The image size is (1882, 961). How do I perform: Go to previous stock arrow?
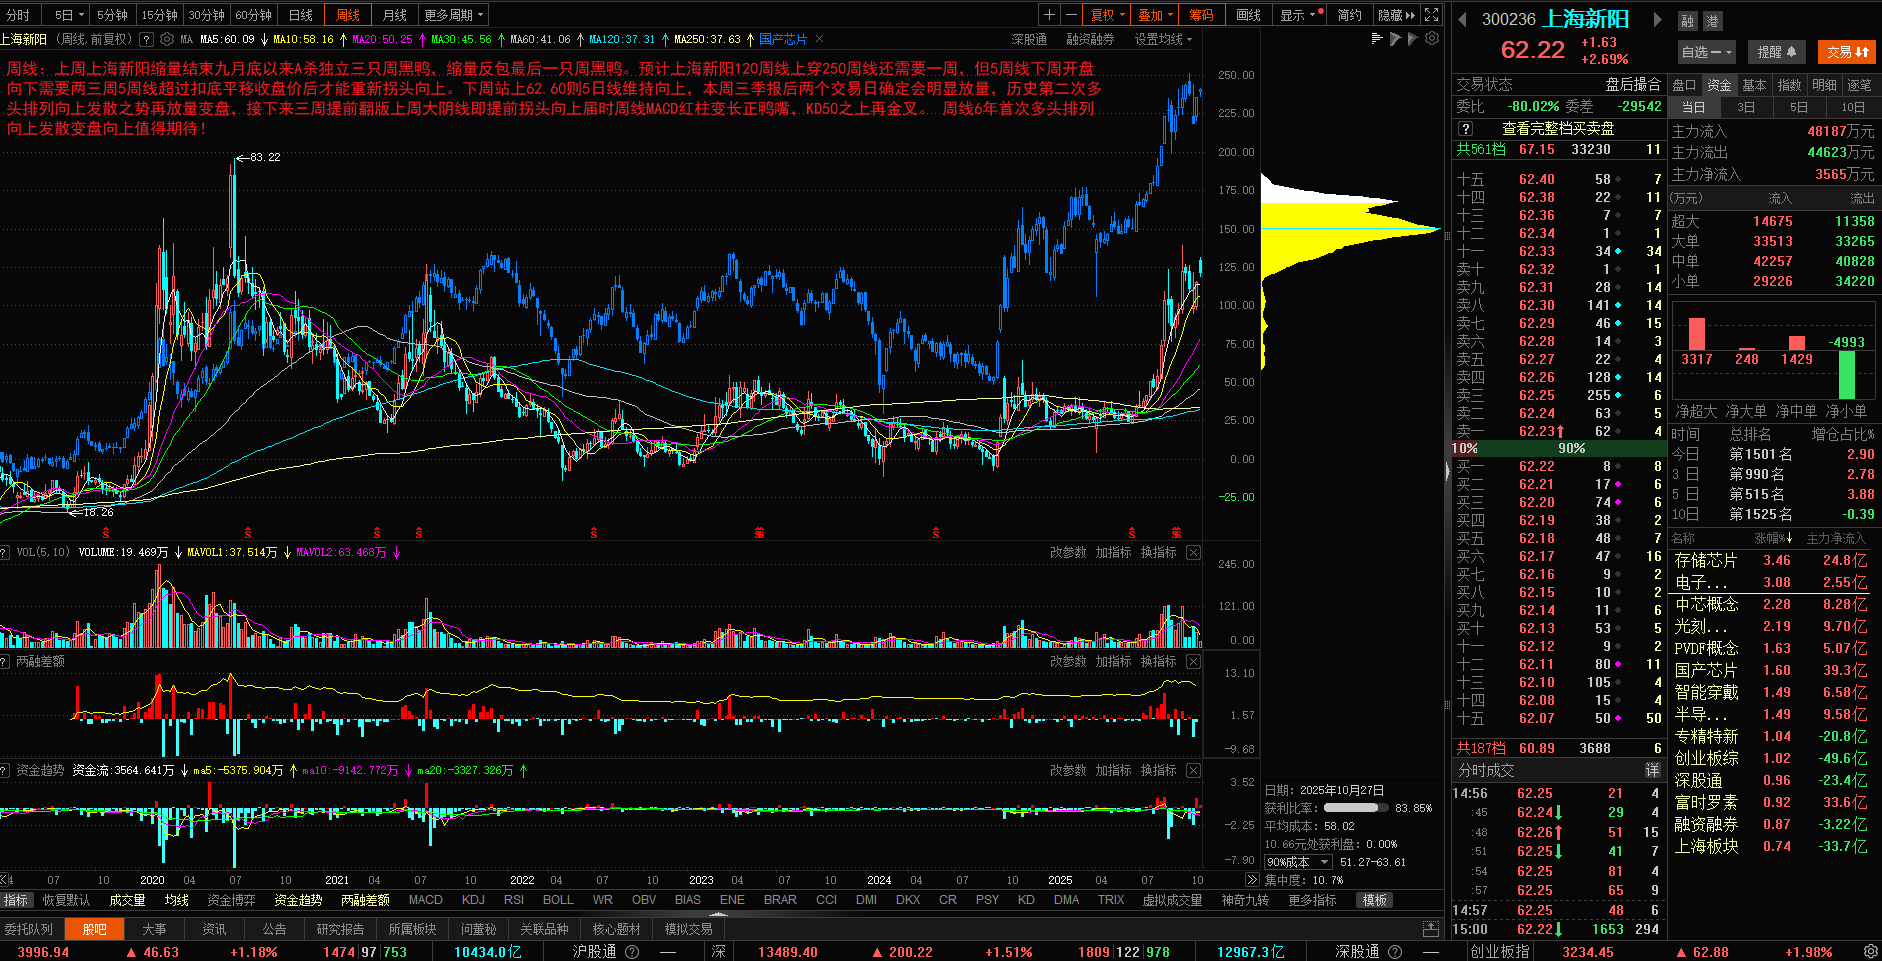click(x=1462, y=19)
